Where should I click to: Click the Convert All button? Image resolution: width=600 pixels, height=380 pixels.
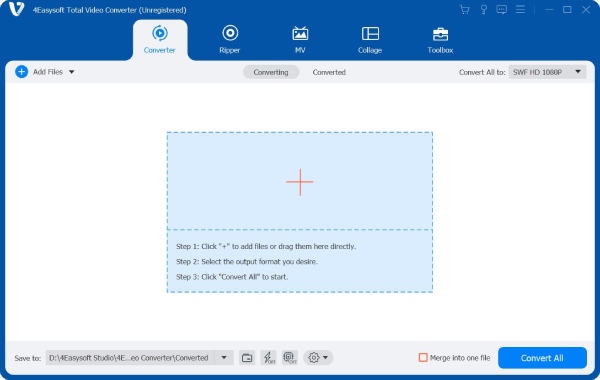(x=542, y=358)
